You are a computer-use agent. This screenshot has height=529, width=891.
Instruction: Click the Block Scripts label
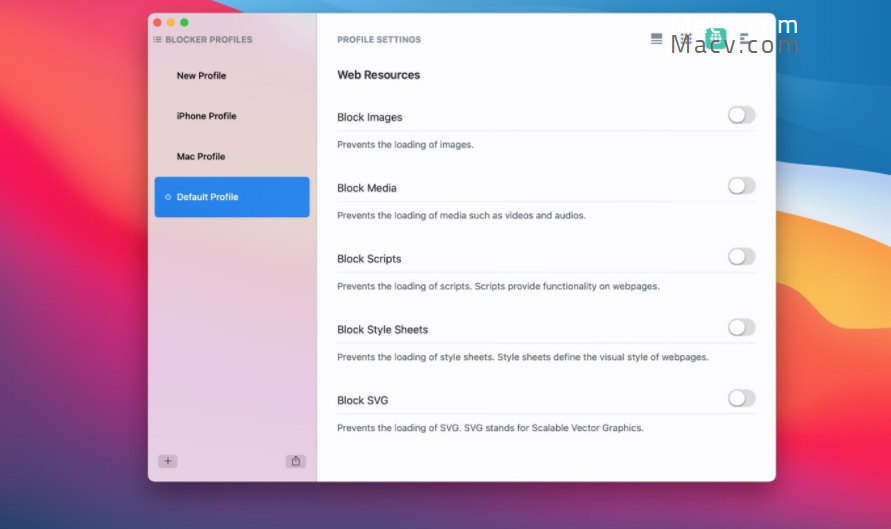tap(369, 259)
